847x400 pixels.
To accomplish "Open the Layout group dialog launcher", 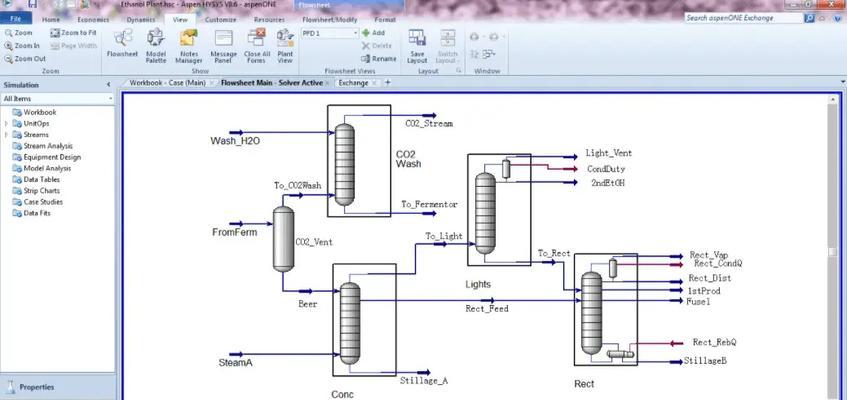I will point(459,71).
